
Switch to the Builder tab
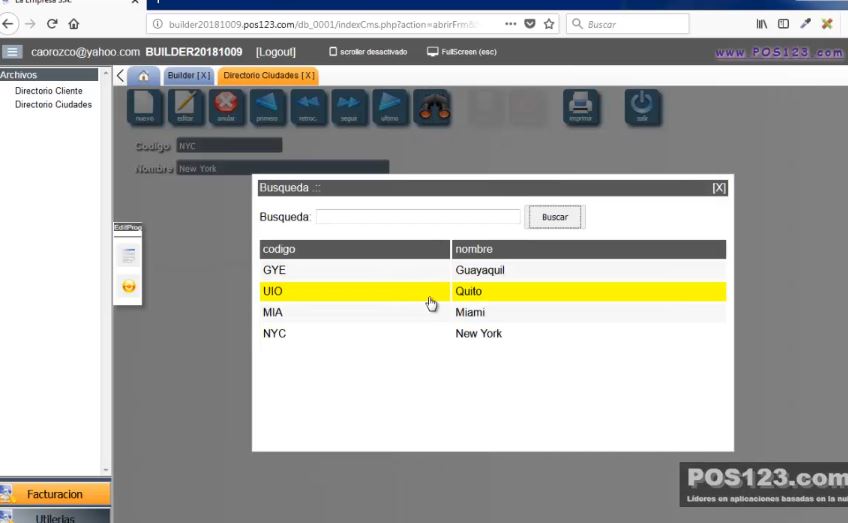(188, 76)
